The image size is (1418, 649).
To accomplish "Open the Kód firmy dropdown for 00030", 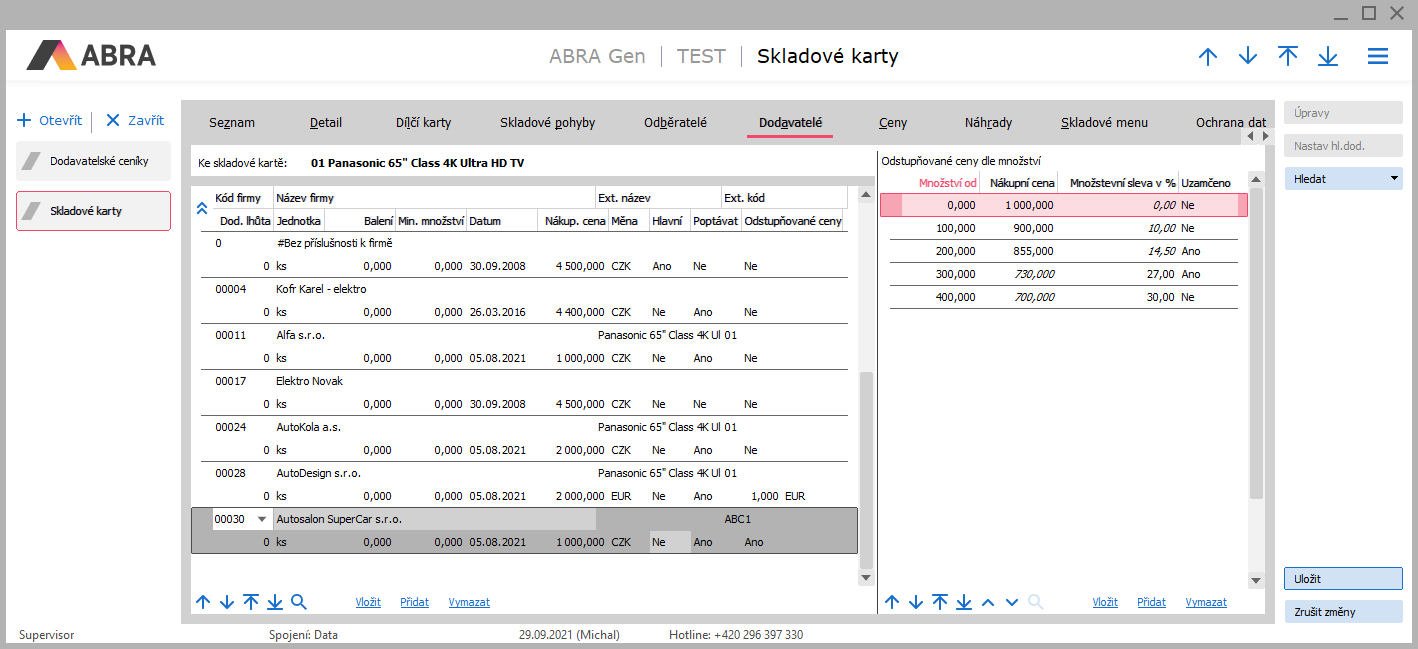I will 262,519.
